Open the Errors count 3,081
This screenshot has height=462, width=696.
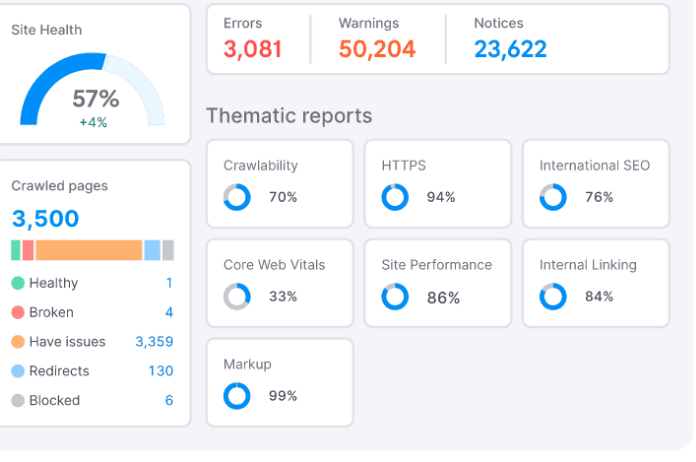pos(253,49)
